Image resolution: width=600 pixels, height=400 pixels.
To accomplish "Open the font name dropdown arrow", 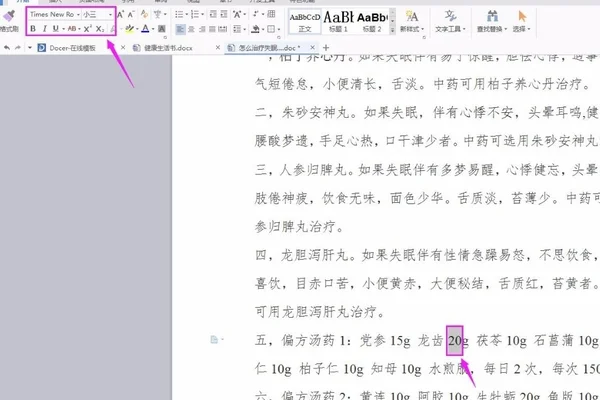I will click(x=78, y=15).
